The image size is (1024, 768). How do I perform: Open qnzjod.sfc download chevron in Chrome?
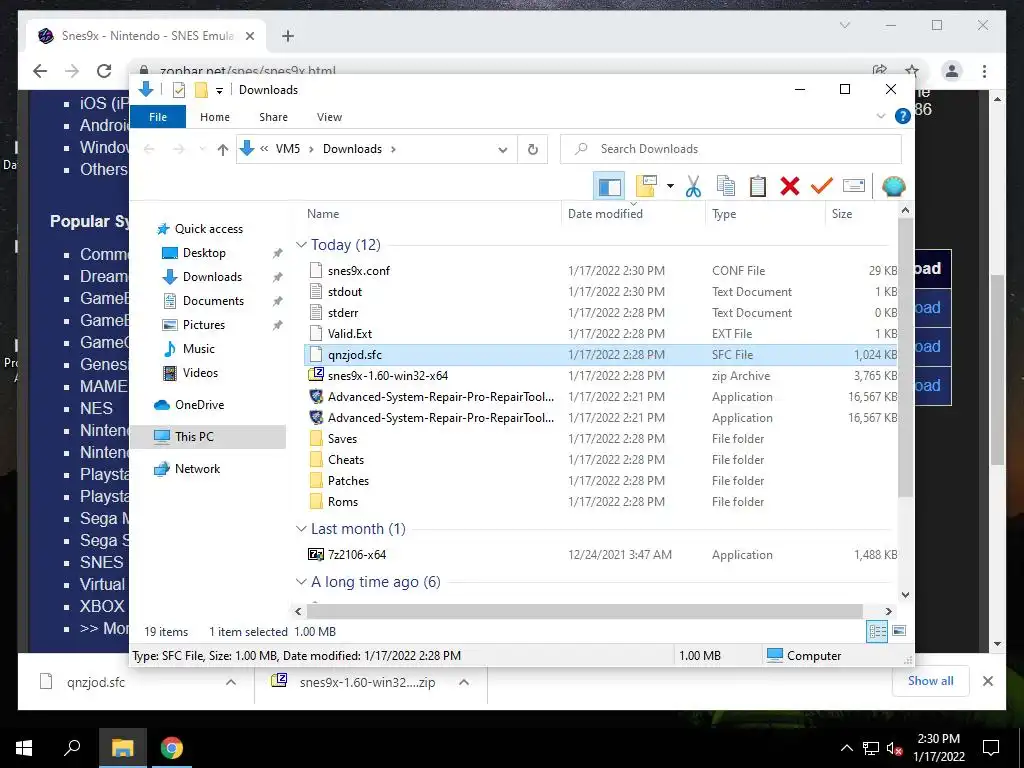(x=231, y=682)
